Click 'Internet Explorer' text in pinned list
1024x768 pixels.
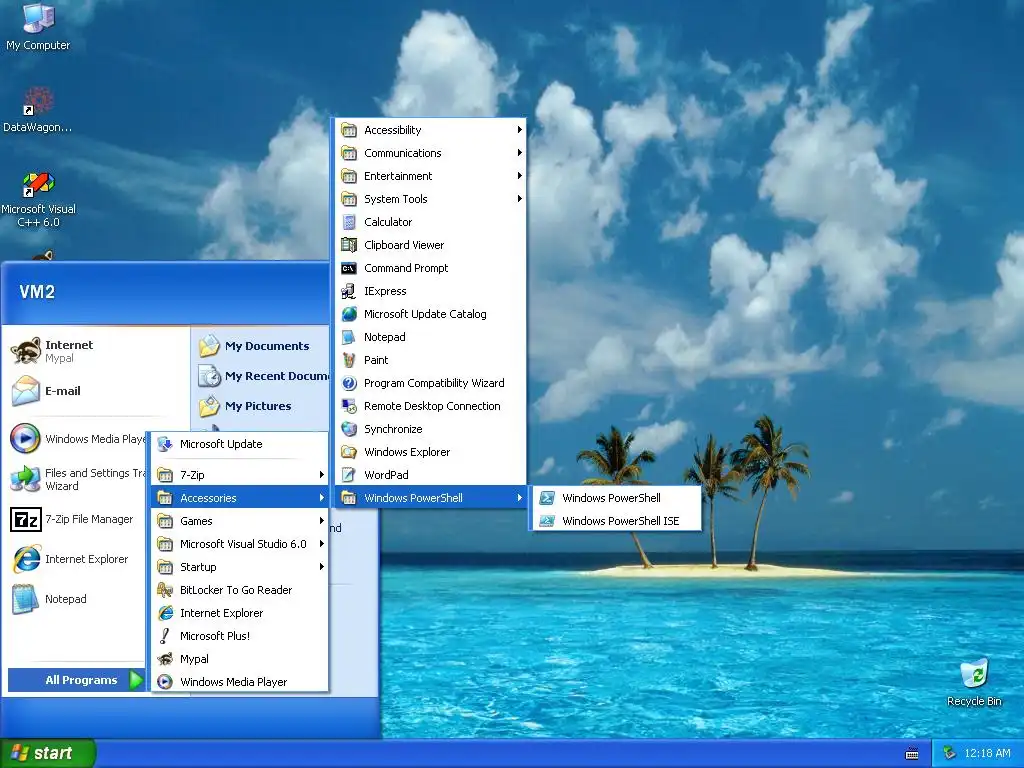[x=86, y=559]
